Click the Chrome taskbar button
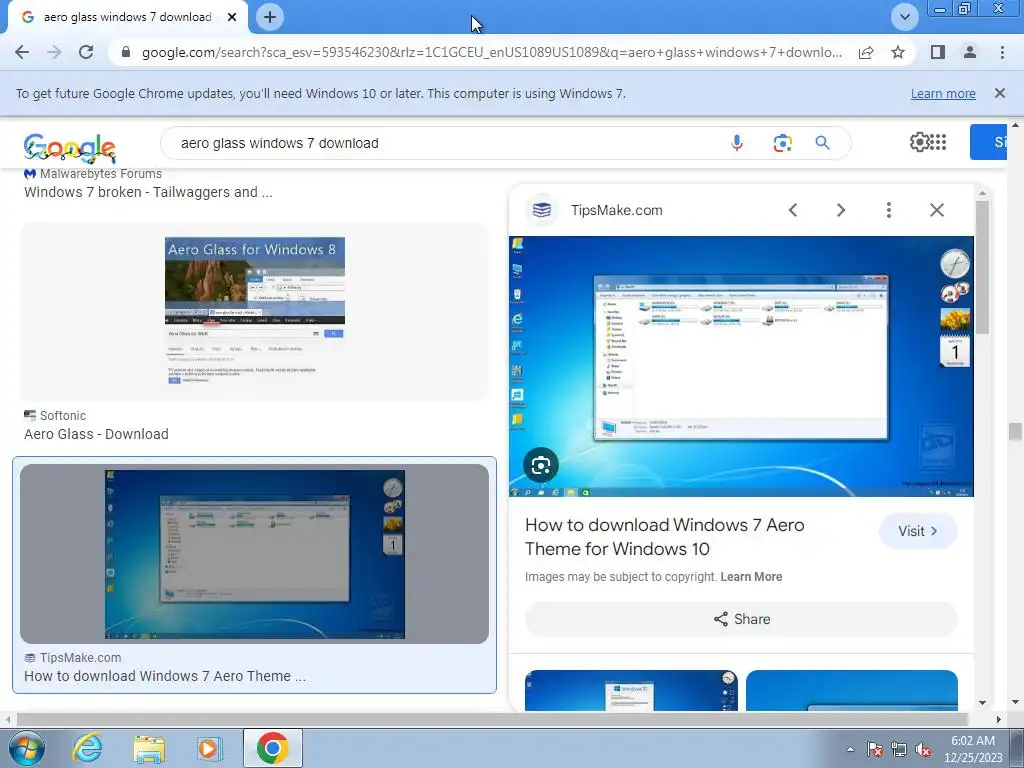 [272, 748]
